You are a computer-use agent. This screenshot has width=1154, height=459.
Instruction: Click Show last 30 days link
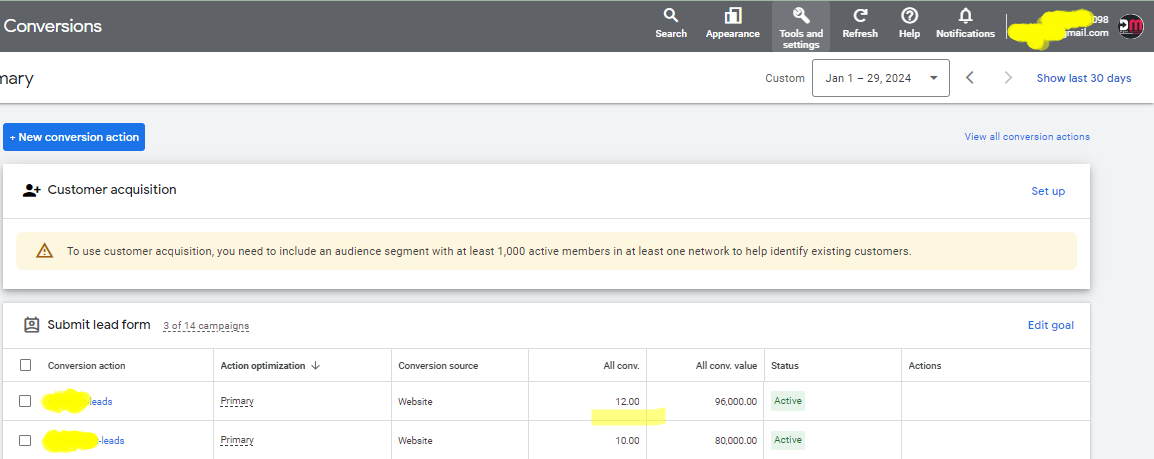click(x=1083, y=78)
